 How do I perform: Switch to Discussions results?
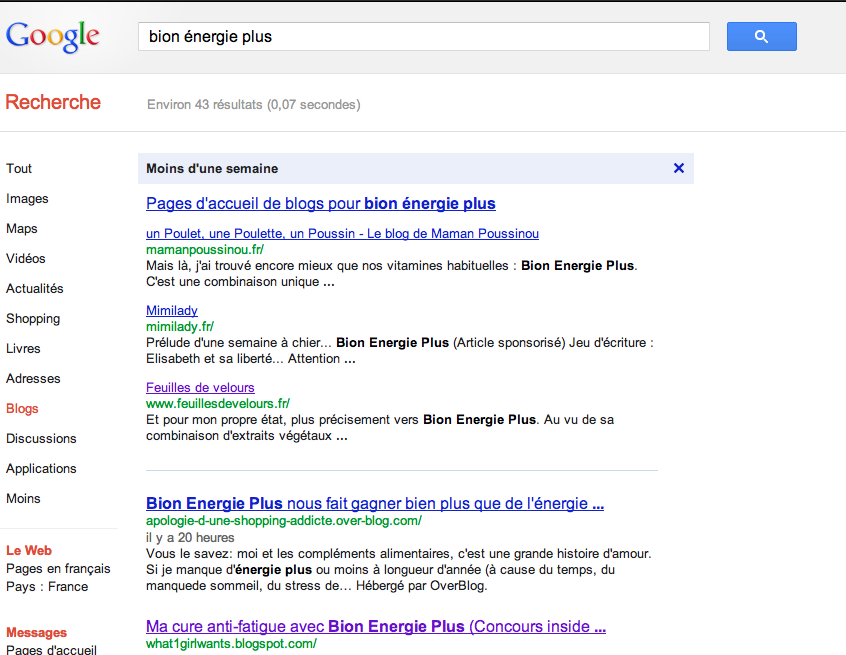tap(41, 439)
